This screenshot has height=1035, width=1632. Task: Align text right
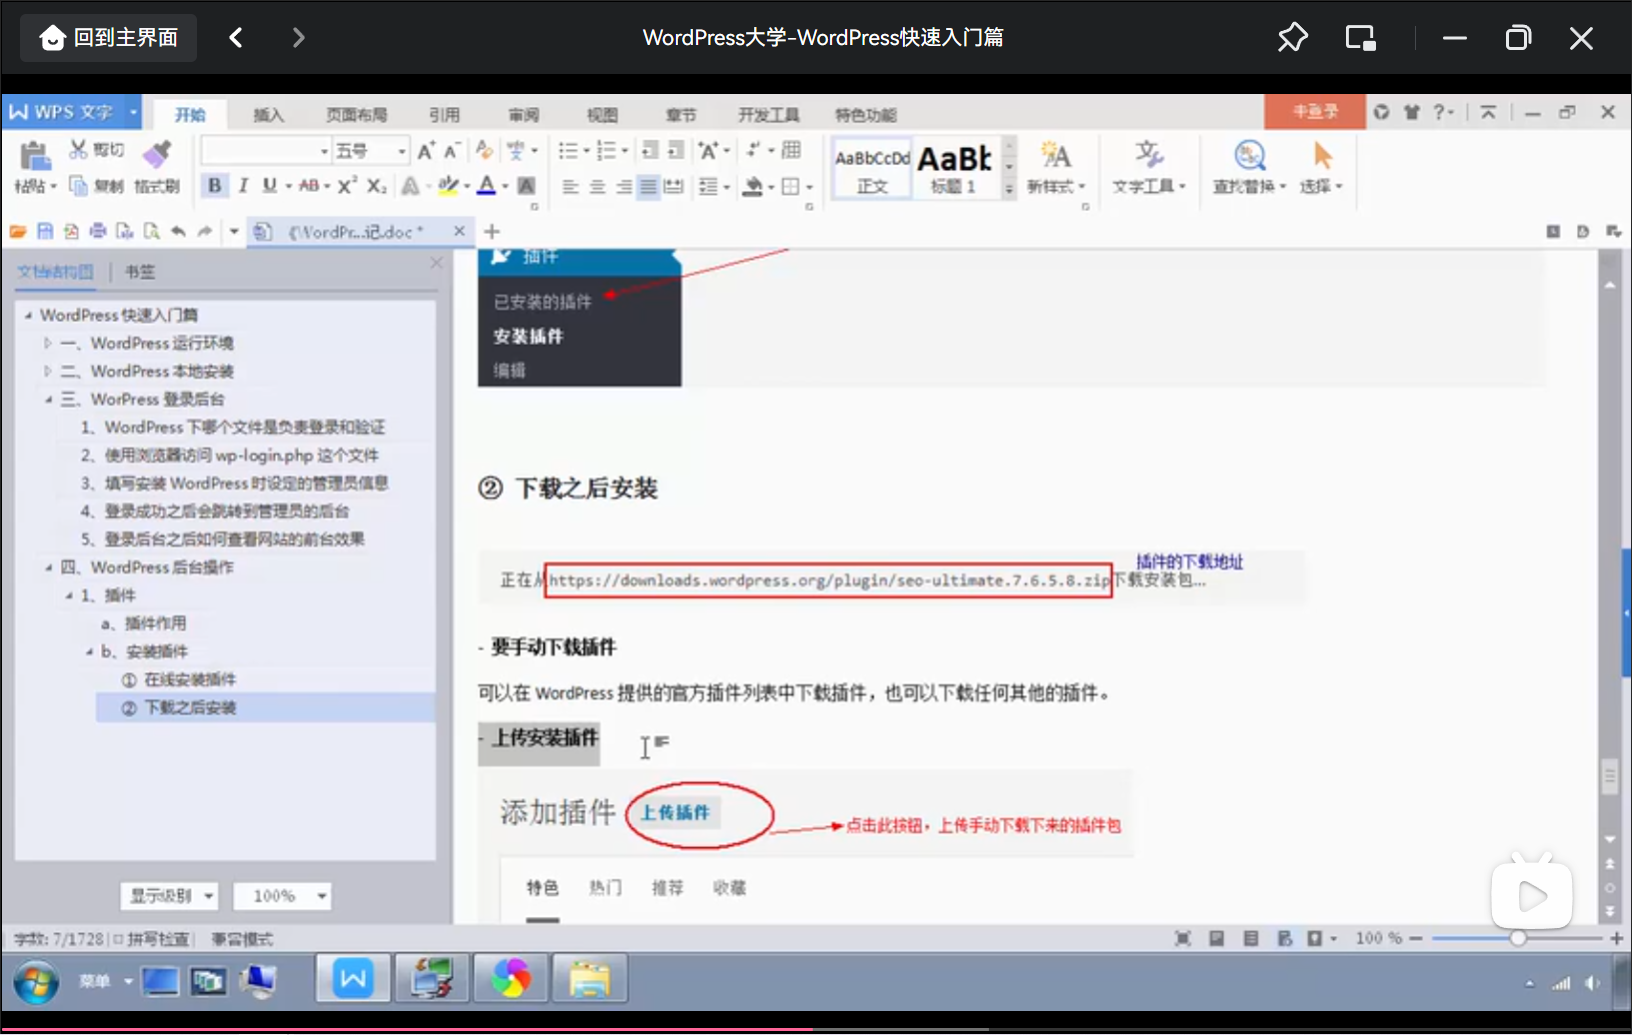[623, 186]
